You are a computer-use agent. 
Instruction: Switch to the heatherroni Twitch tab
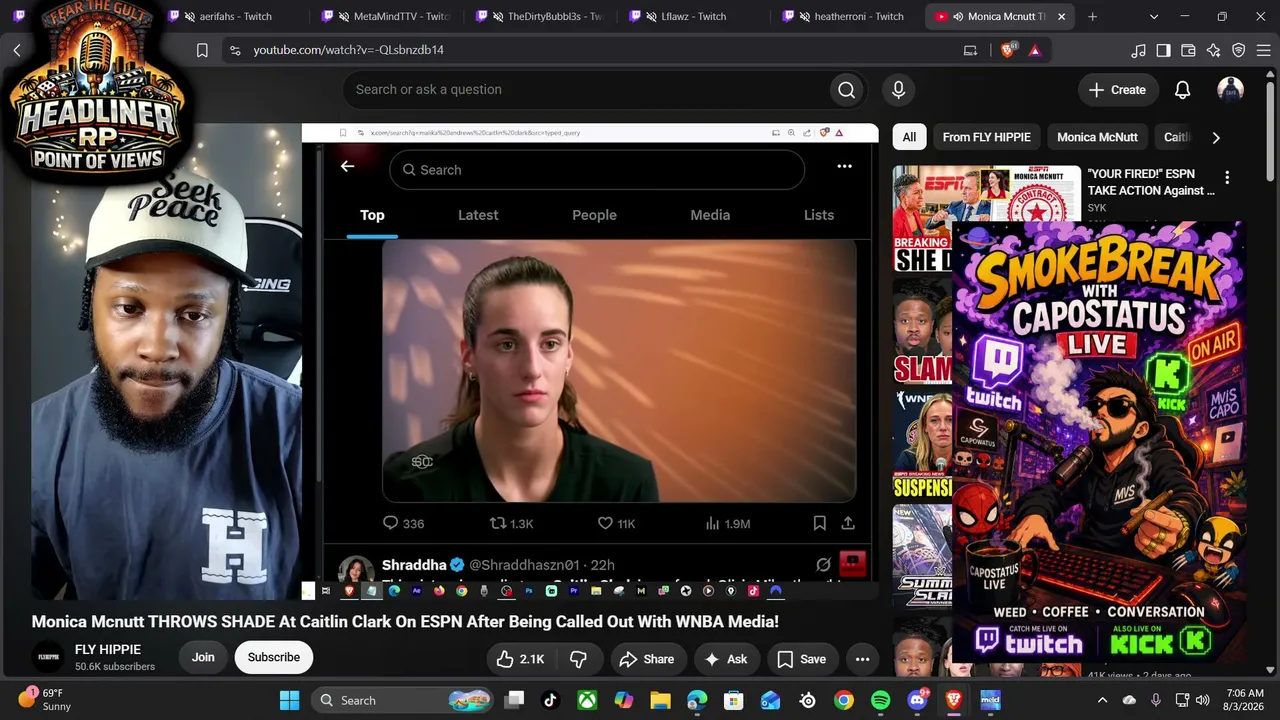850,17
